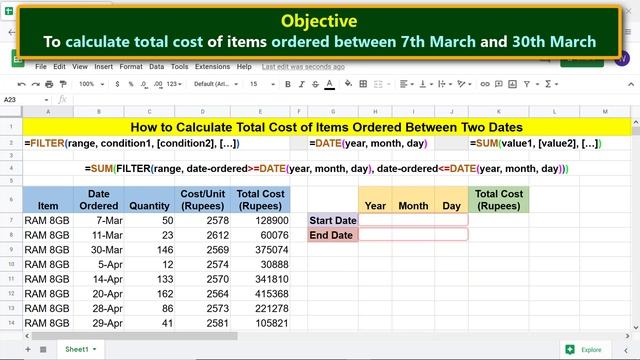Increase decimal places

click(x=158, y=84)
